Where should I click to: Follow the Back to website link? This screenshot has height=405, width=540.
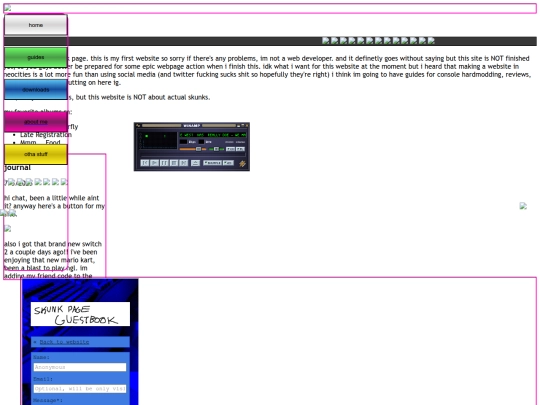point(64,342)
